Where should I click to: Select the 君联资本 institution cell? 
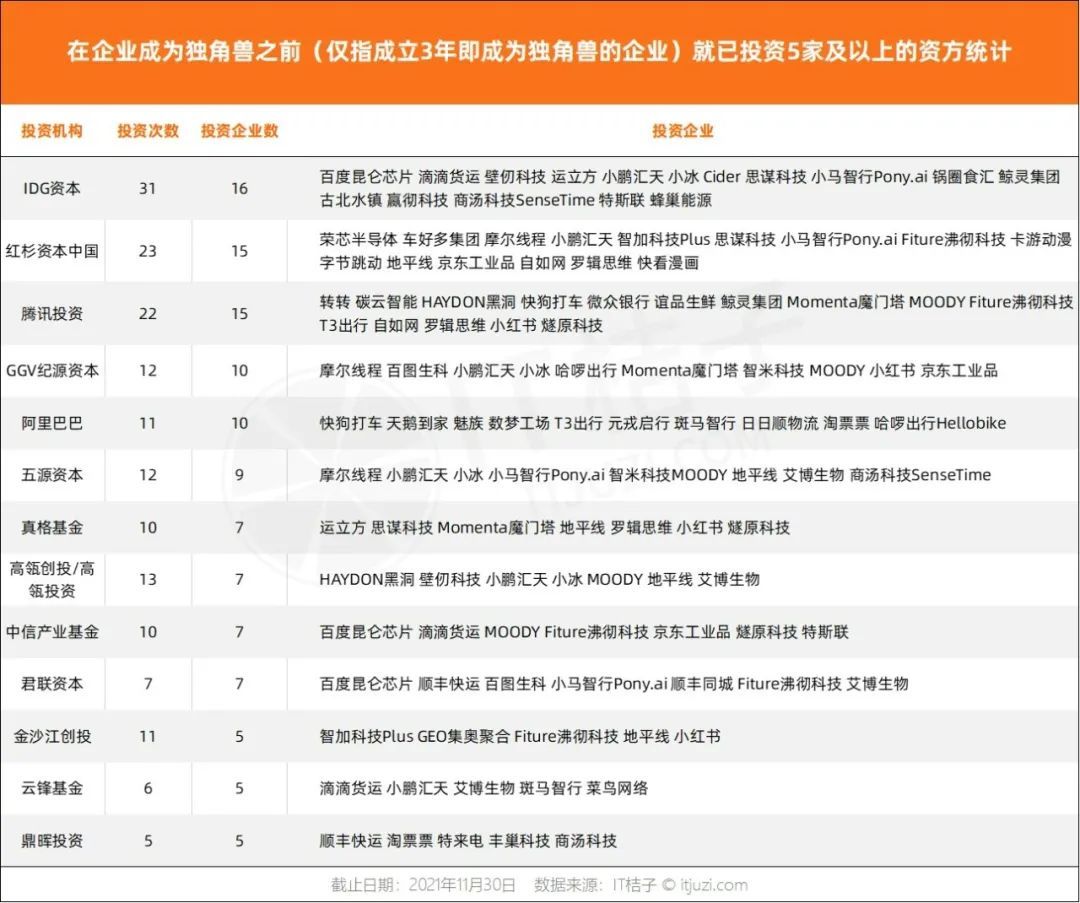pos(52,684)
